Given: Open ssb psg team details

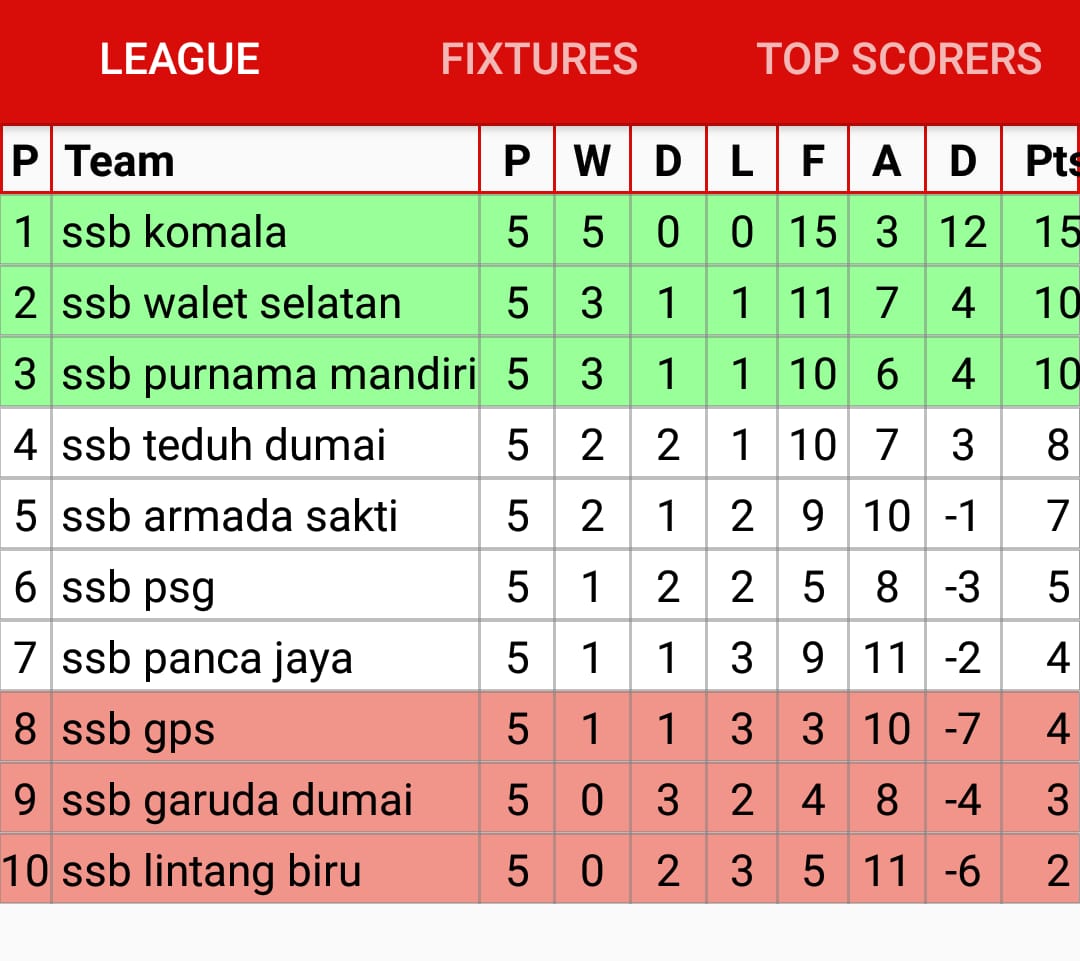Looking at the screenshot, I should pyautogui.click(x=139, y=587).
